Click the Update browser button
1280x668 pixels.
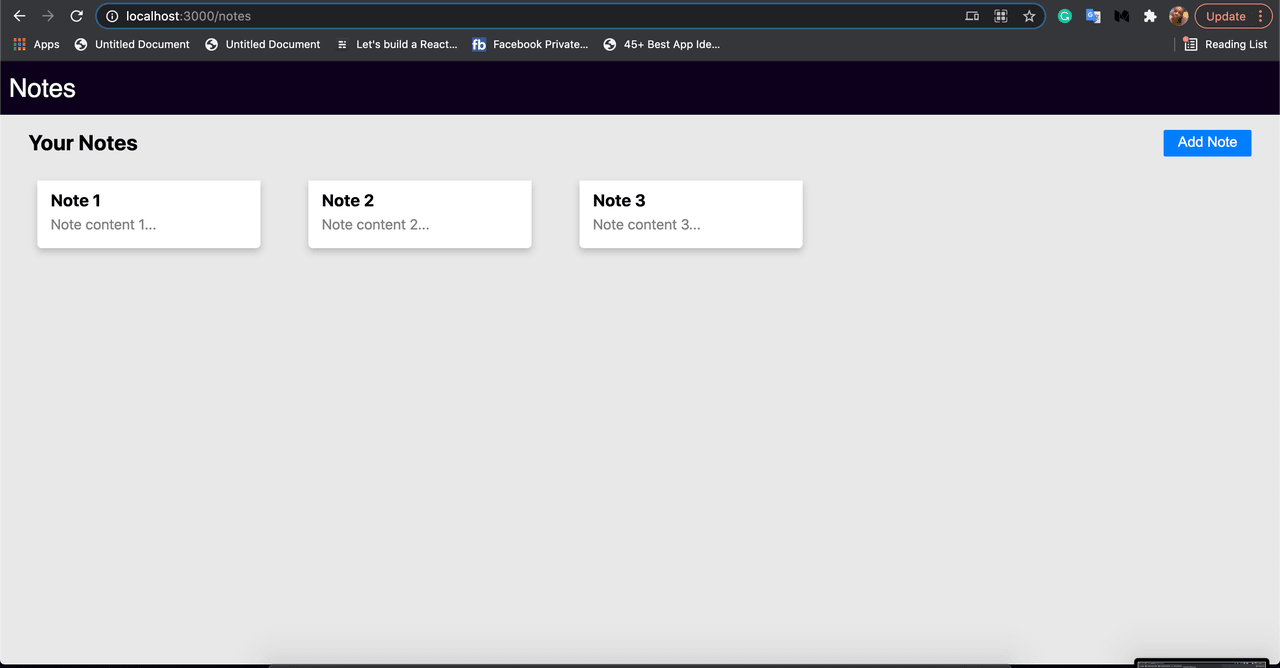[x=1232, y=16]
